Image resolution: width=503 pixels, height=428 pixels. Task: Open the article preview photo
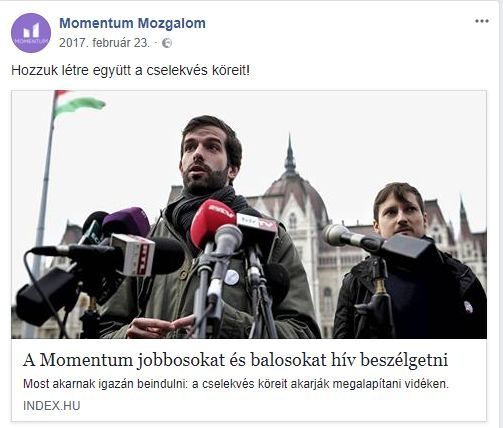point(249,214)
